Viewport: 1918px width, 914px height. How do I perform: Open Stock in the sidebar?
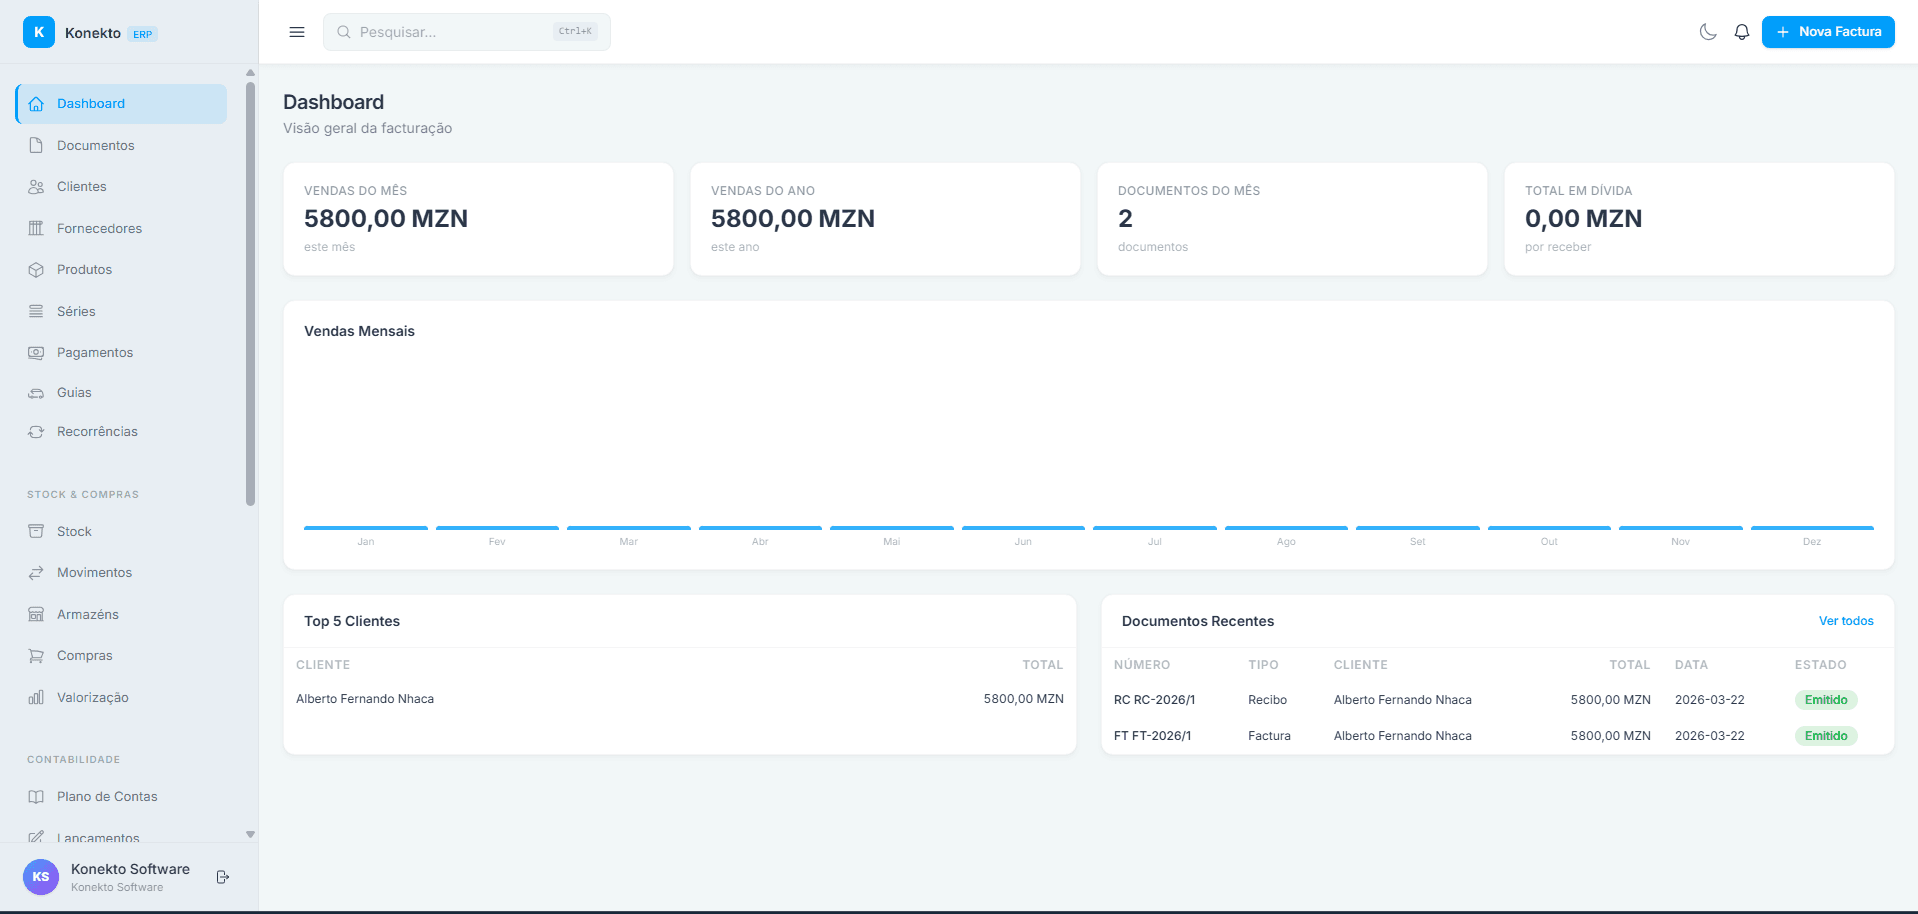tap(122, 531)
